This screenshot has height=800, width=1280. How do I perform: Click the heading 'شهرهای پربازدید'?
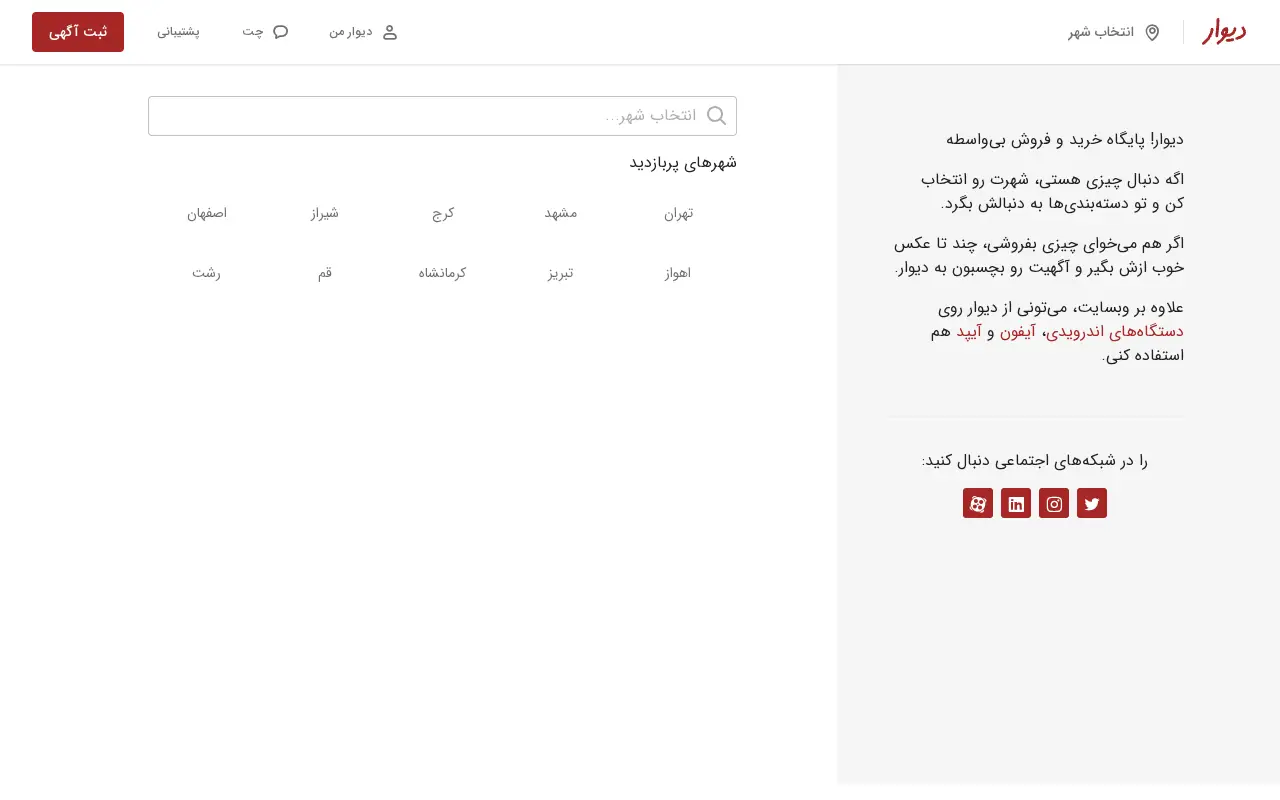[x=683, y=163]
